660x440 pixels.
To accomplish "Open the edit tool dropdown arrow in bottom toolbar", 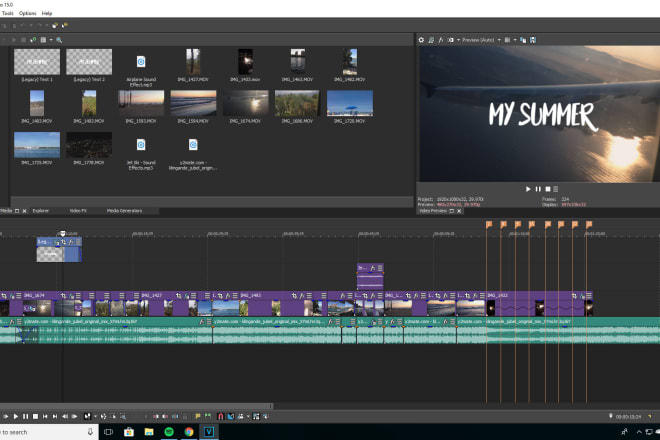I will coord(96,416).
